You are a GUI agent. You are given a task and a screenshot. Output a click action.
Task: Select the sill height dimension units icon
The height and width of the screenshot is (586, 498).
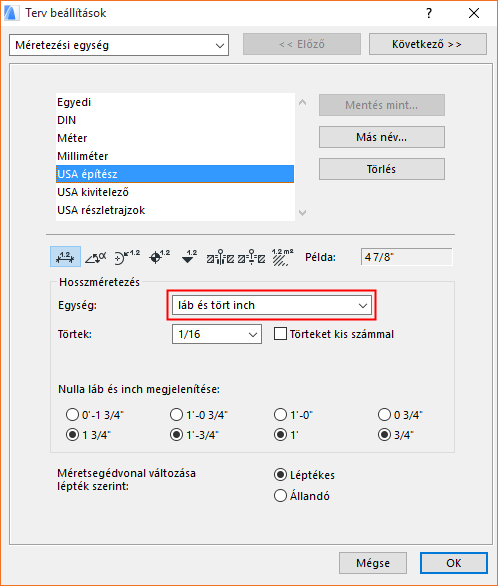coord(251,257)
